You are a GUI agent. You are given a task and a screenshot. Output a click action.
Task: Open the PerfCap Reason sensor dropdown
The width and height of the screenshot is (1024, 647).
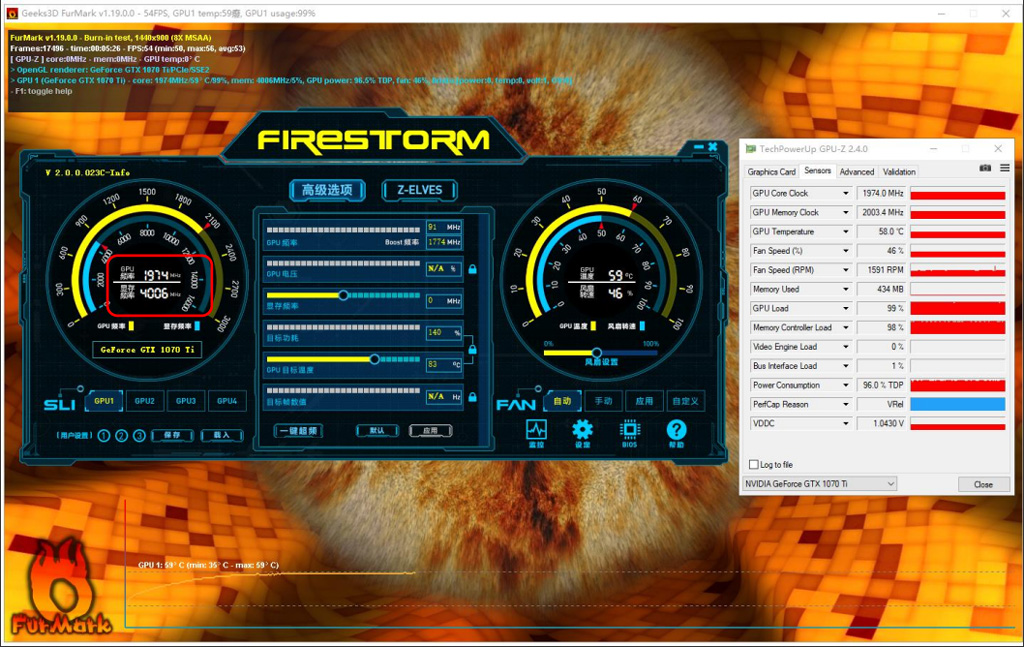coord(846,404)
